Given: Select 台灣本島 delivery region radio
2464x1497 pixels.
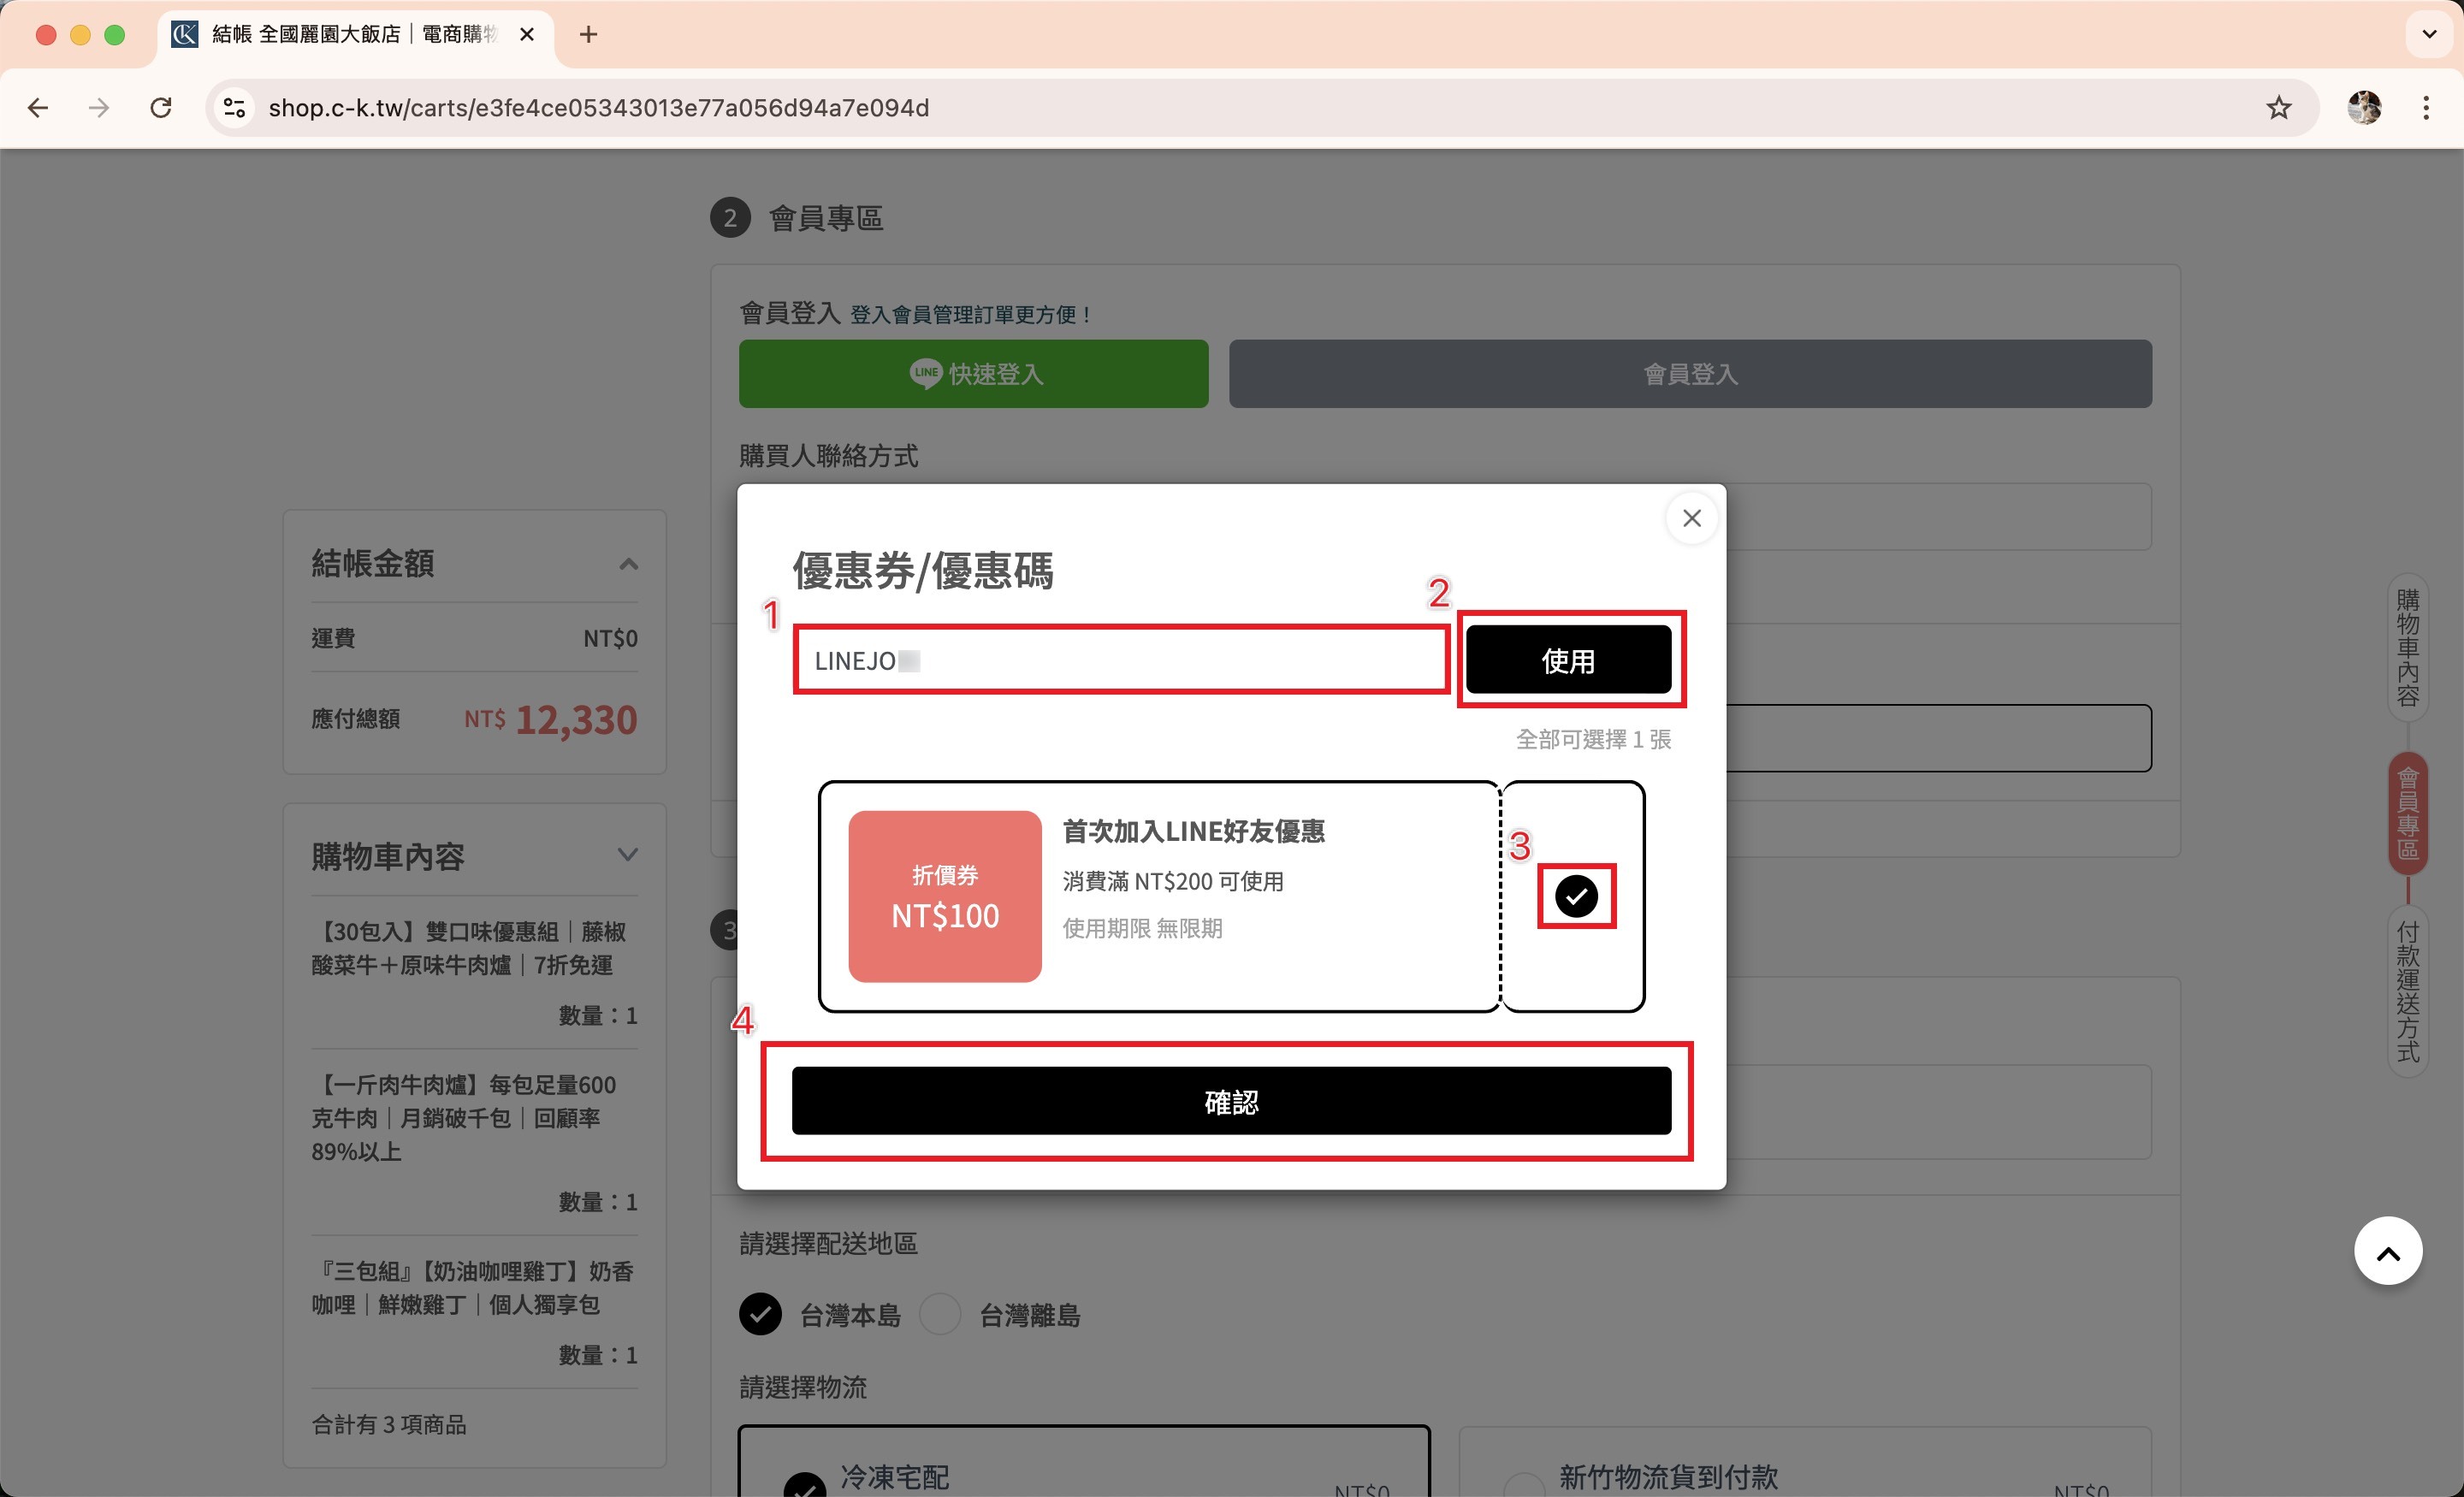Looking at the screenshot, I should click(x=760, y=1314).
